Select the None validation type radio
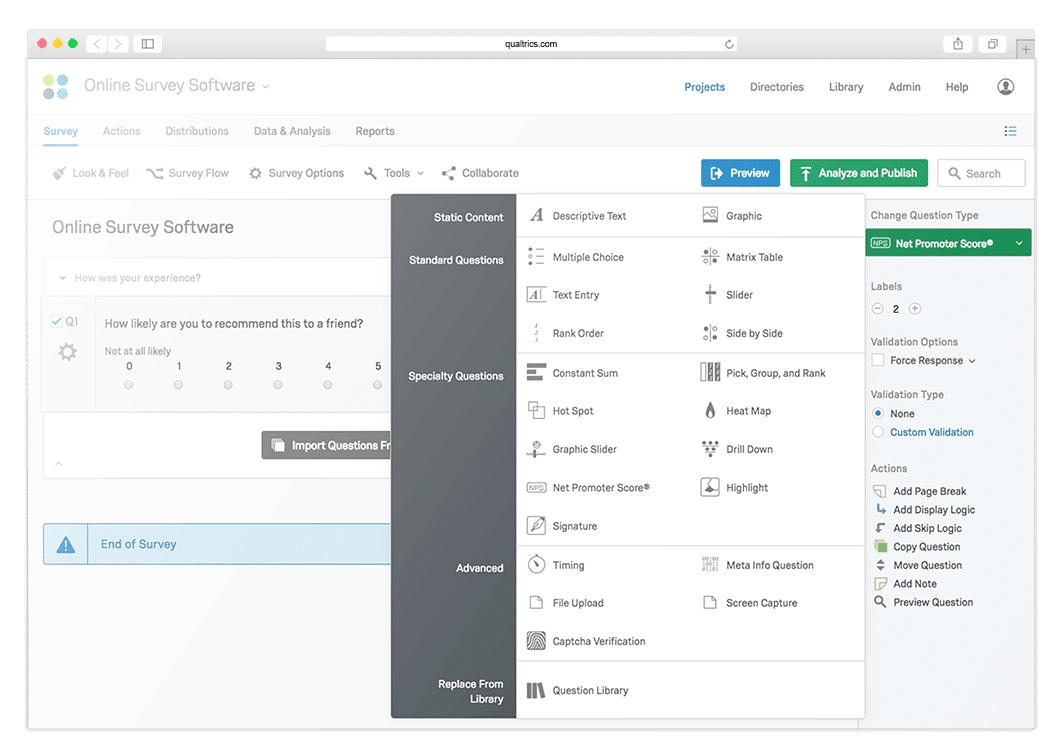Viewport: 1060px width, 756px height. click(878, 414)
